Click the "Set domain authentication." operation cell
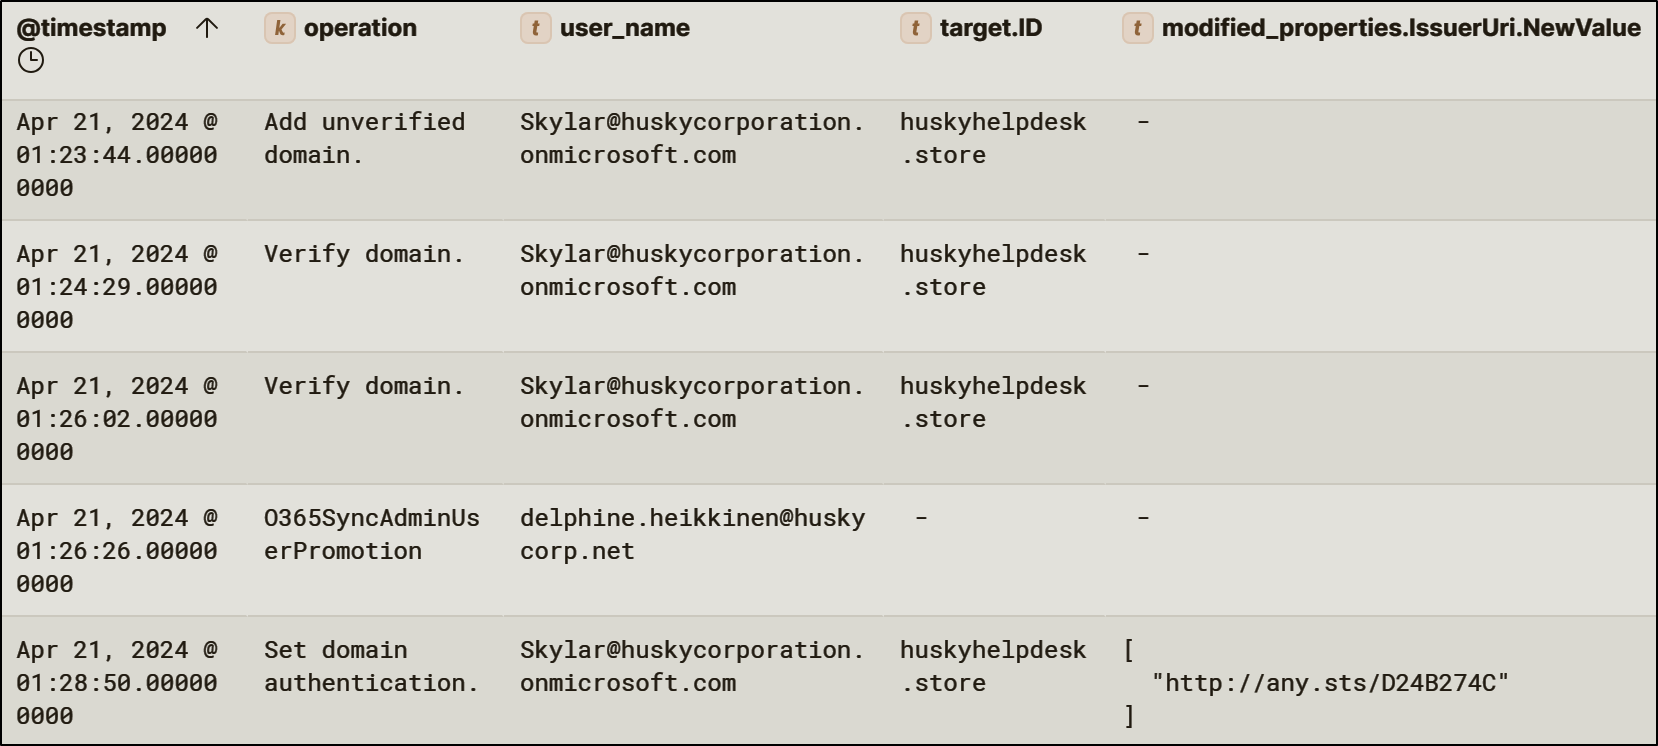The height and width of the screenshot is (746, 1658). tap(371, 666)
